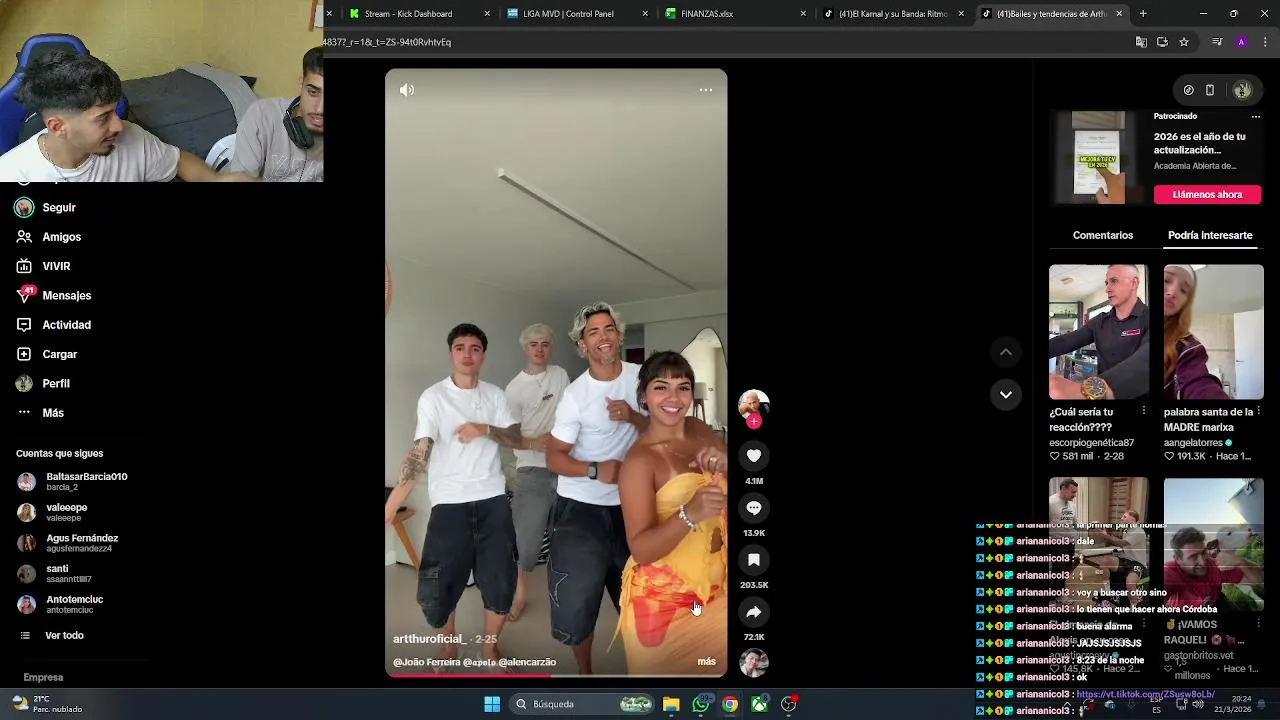
Task: Click the Cargar plus-square icon
Action: [24, 354]
